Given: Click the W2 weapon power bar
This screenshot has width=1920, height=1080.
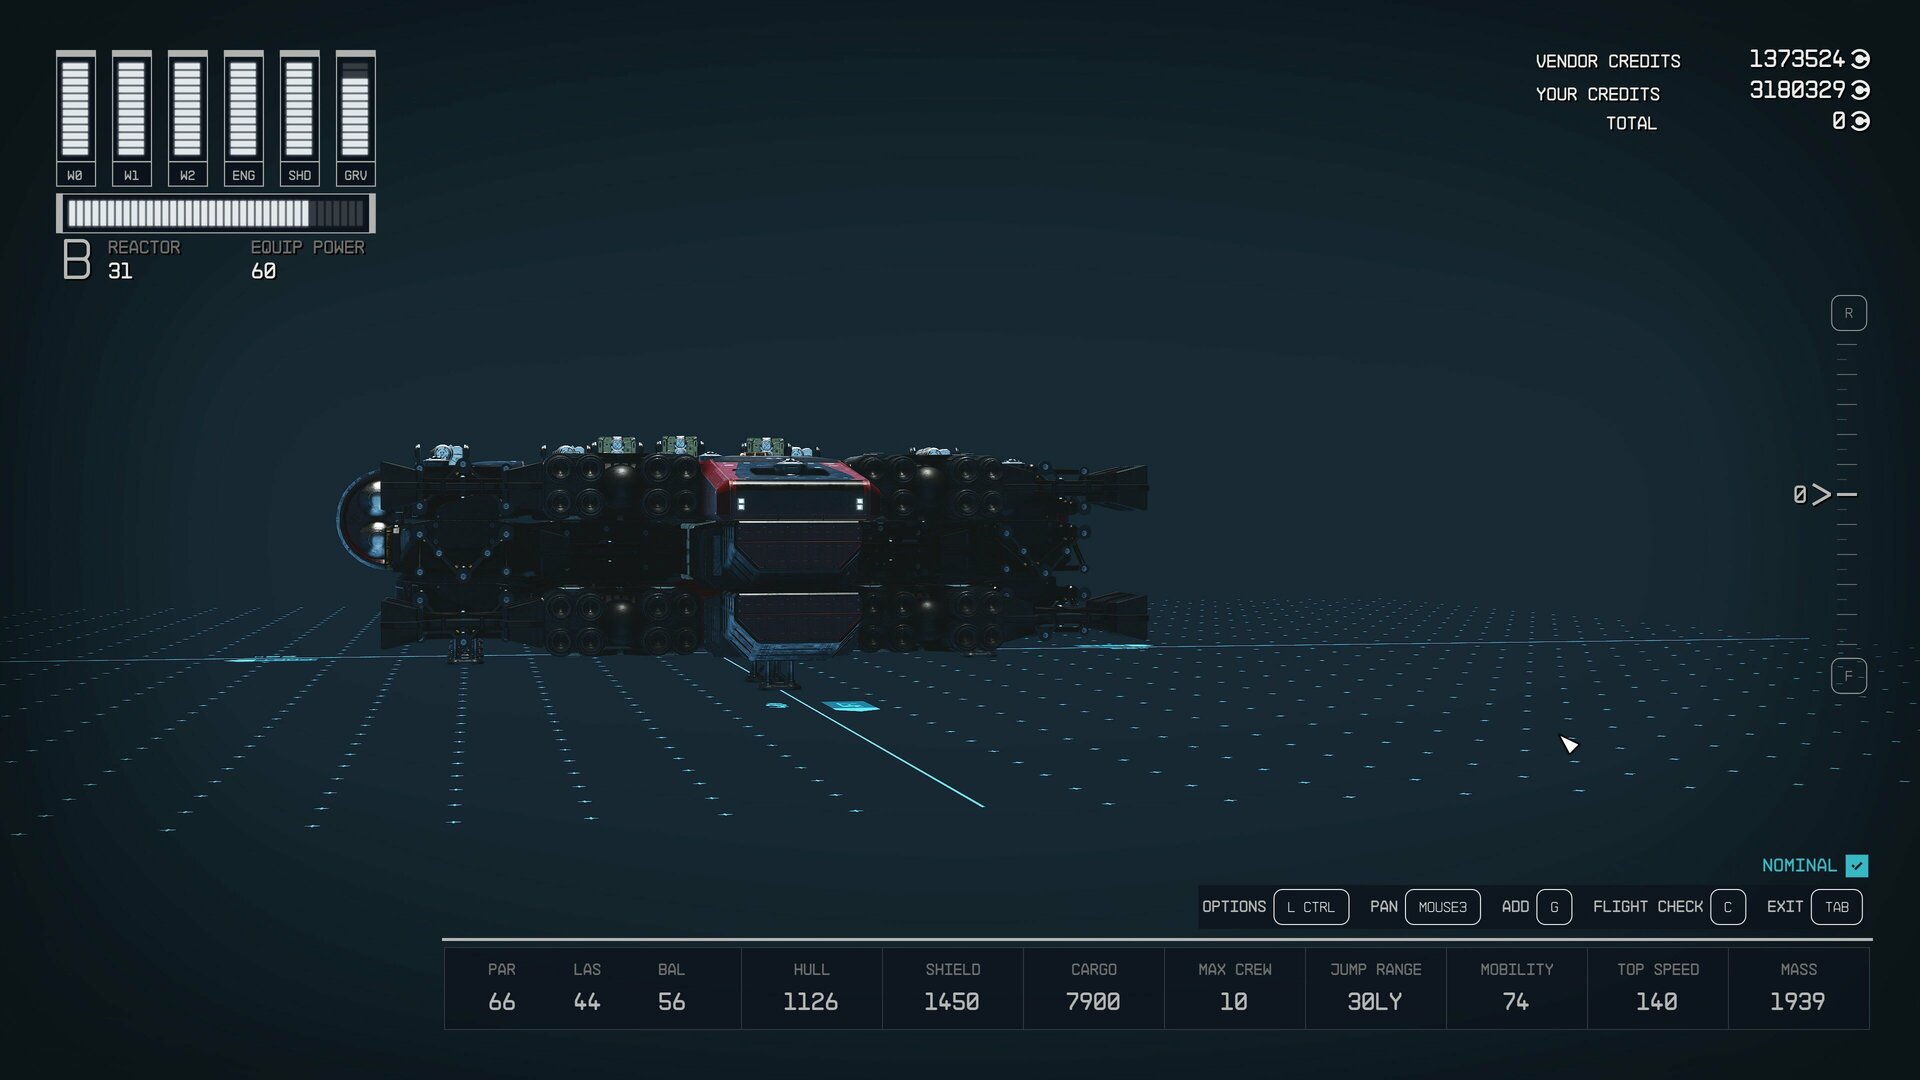Looking at the screenshot, I should coord(187,118).
